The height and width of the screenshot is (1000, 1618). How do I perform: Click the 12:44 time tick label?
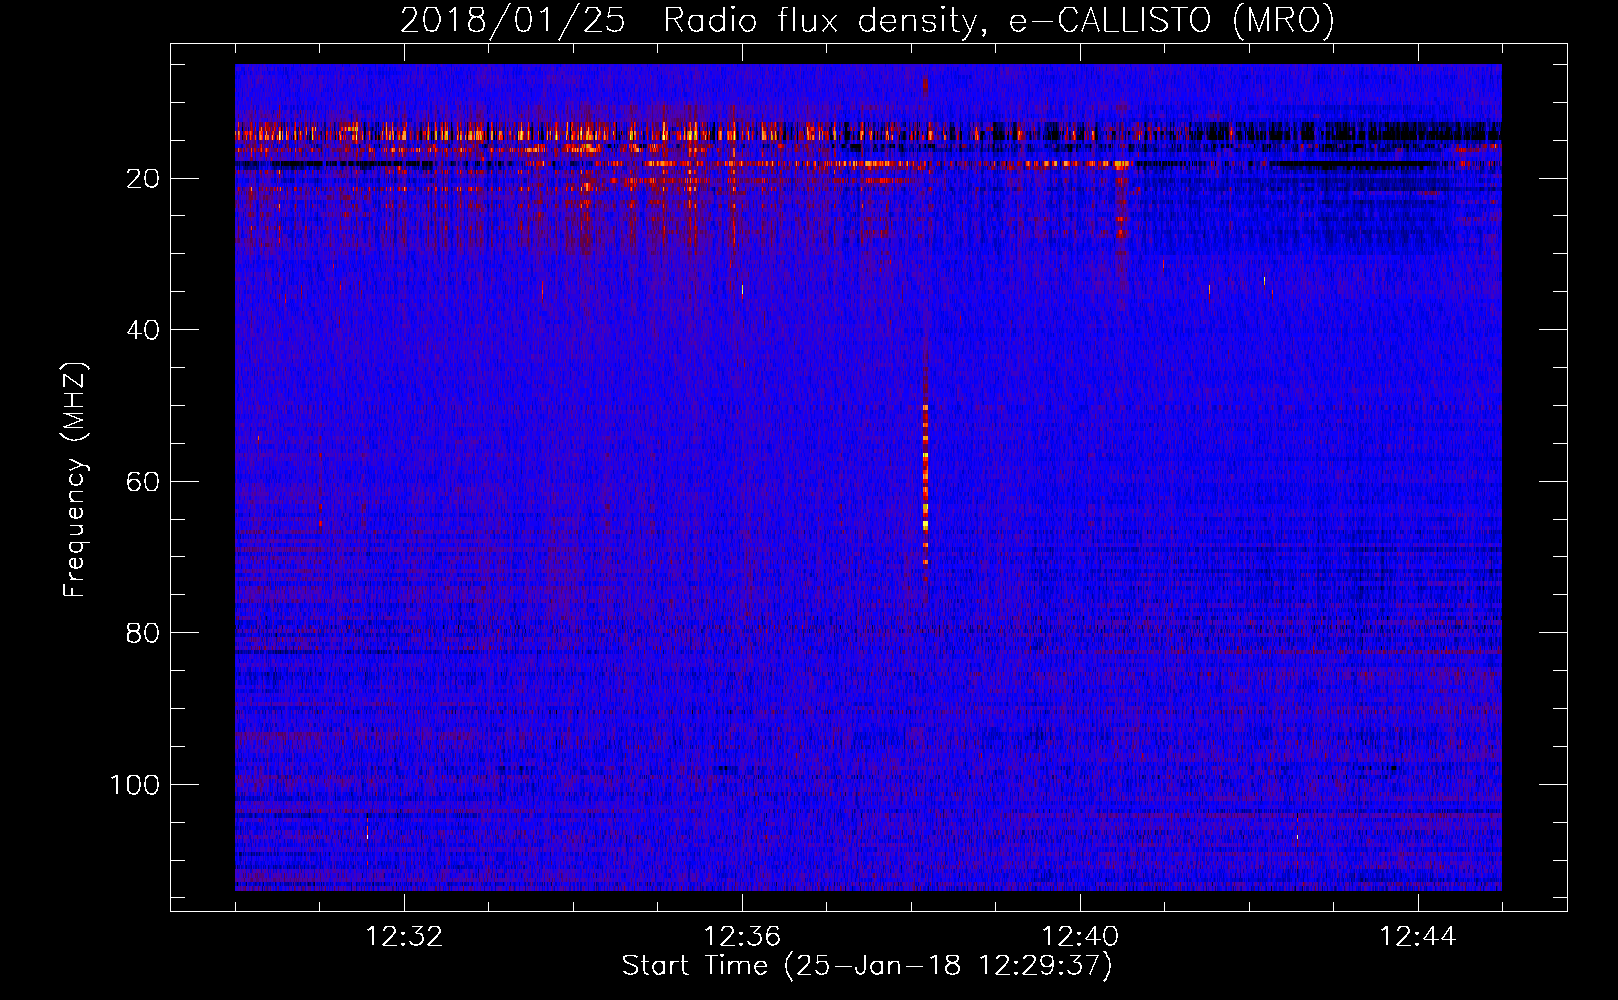point(1418,937)
